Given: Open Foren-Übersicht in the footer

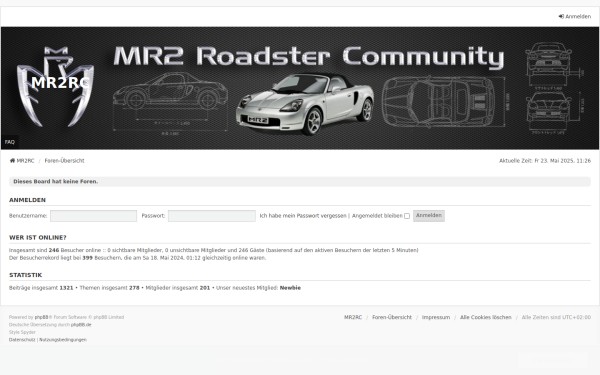Looking at the screenshot, I should pos(392,317).
